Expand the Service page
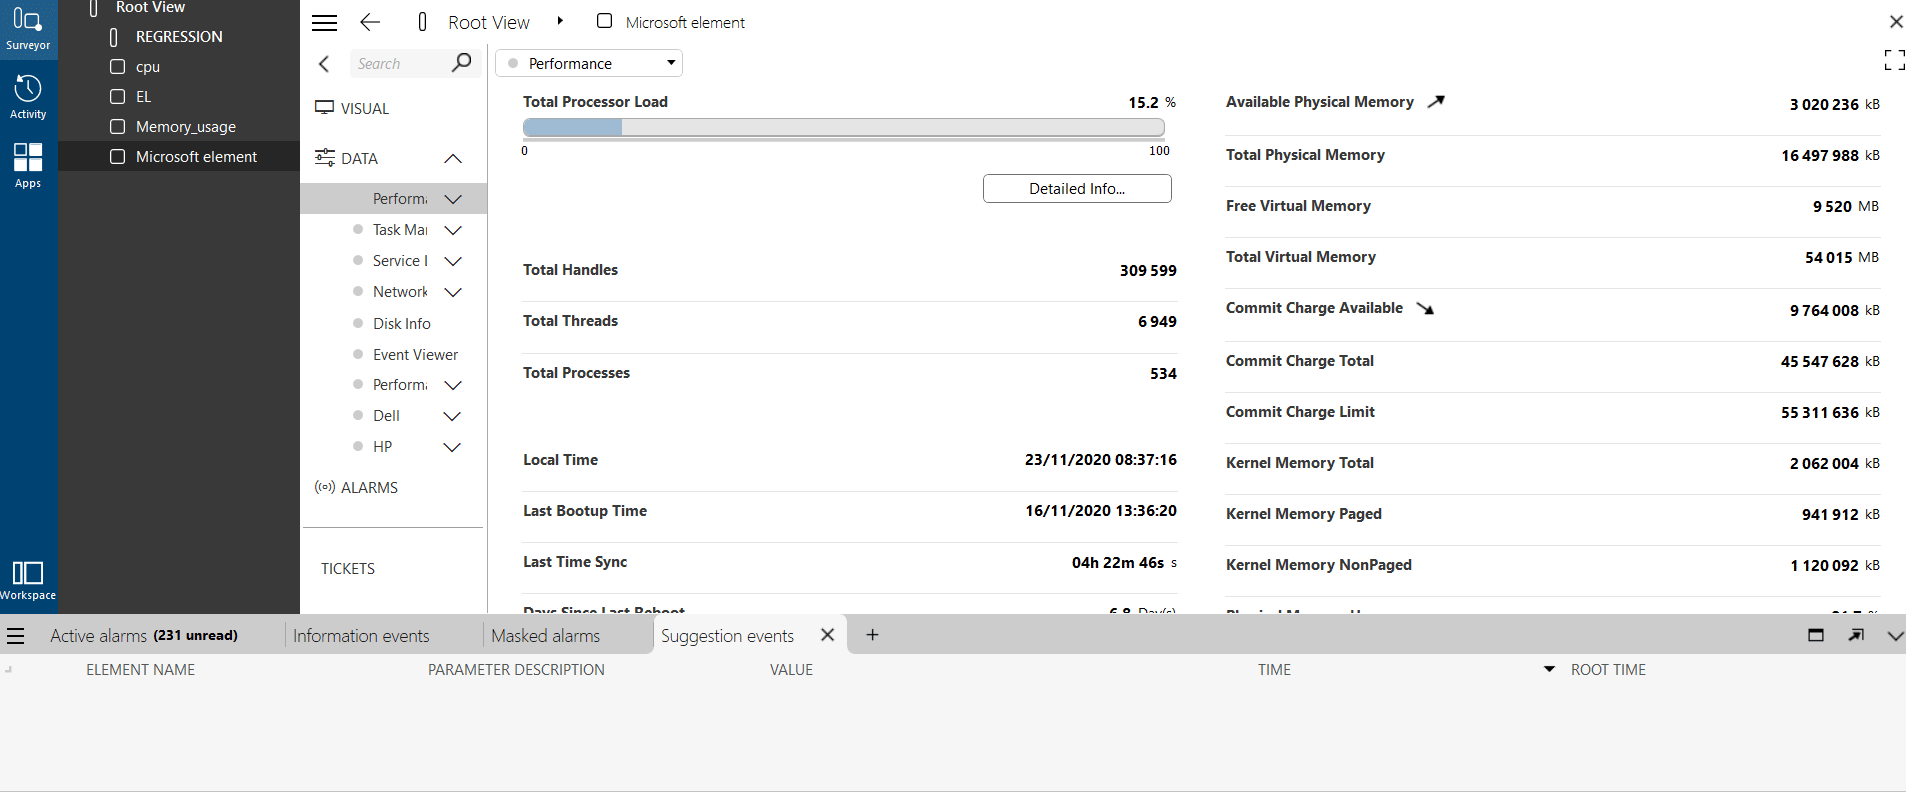1906x792 pixels. [x=453, y=261]
